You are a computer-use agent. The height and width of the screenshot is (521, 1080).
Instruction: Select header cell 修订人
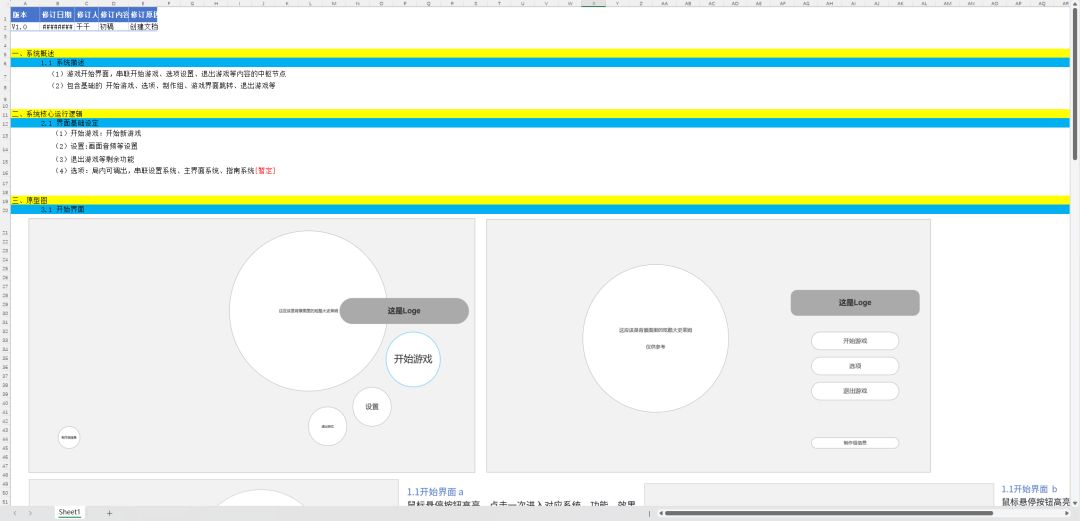[x=85, y=14]
